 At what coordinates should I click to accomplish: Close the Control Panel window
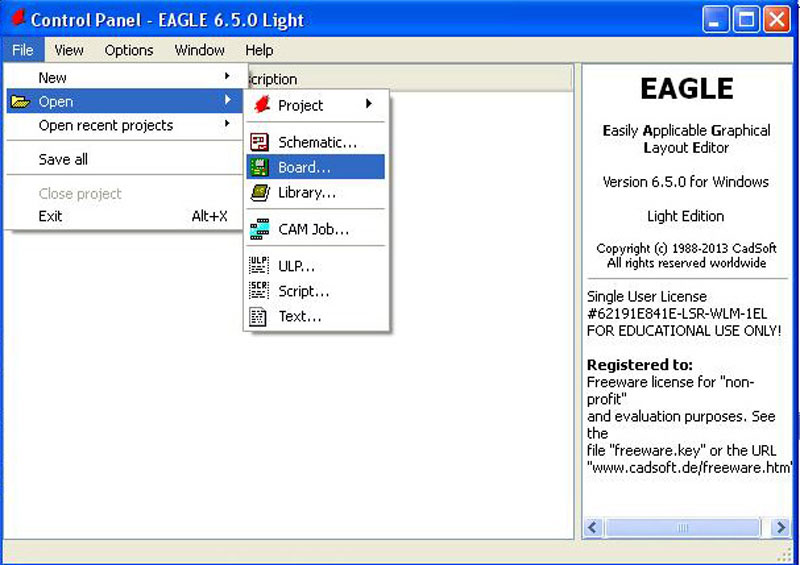point(777,20)
